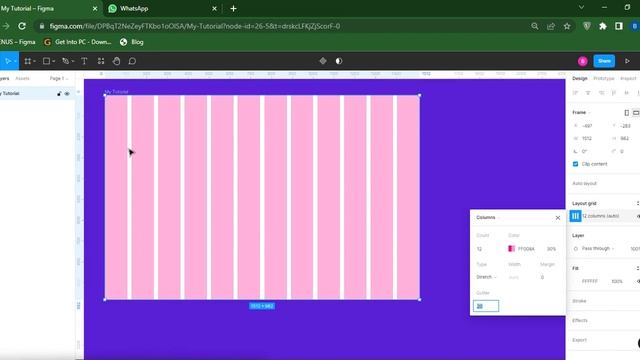Open a new browser tab

click(x=233, y=9)
